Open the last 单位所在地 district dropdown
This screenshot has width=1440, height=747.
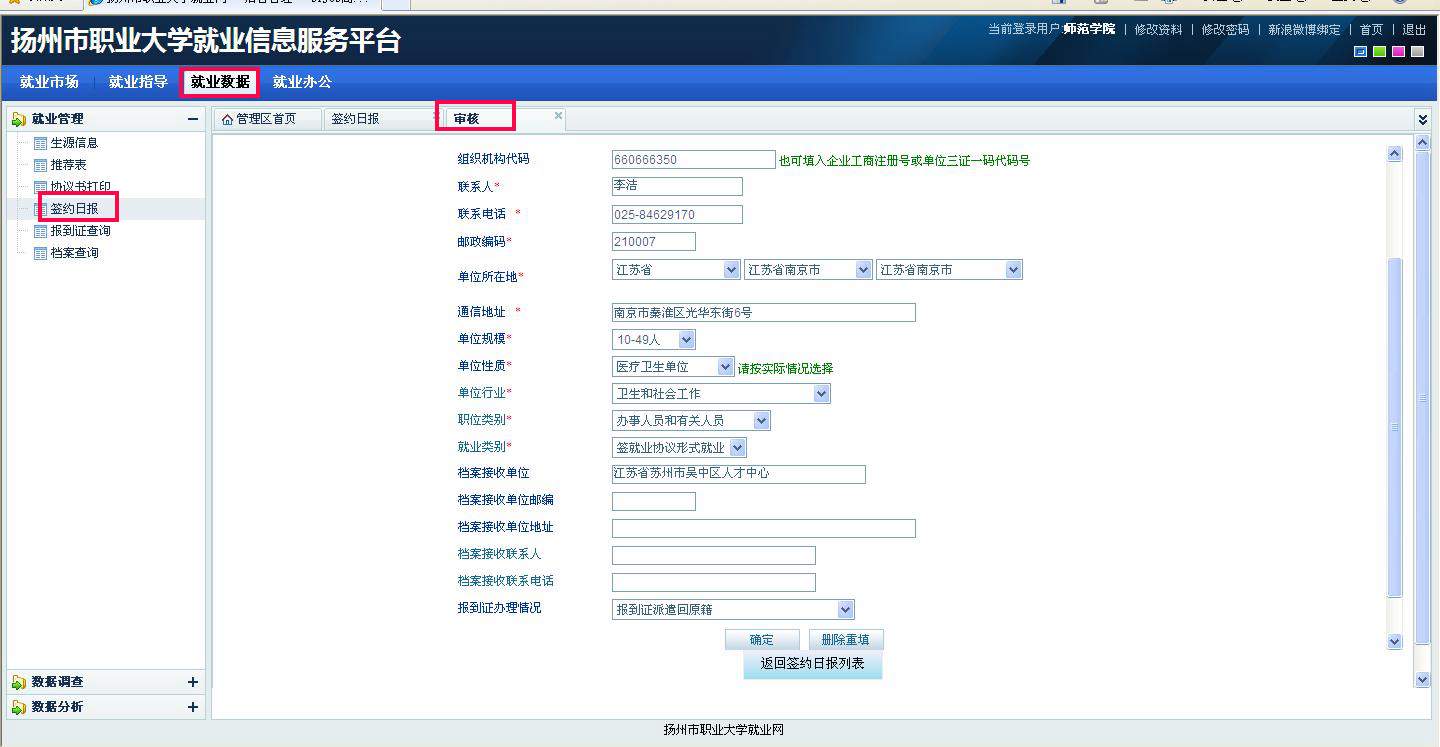[x=949, y=270]
